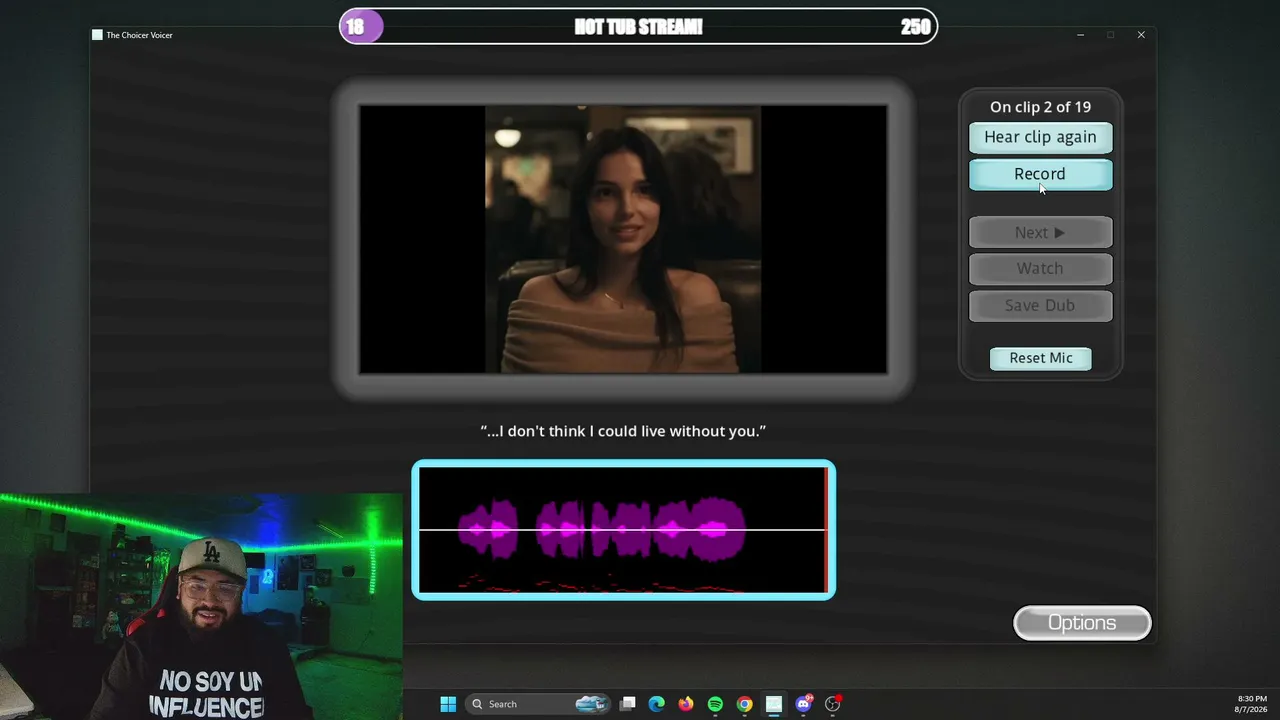Click the purple audio waveform display
Image resolution: width=1280 pixels, height=720 pixels.
click(623, 530)
